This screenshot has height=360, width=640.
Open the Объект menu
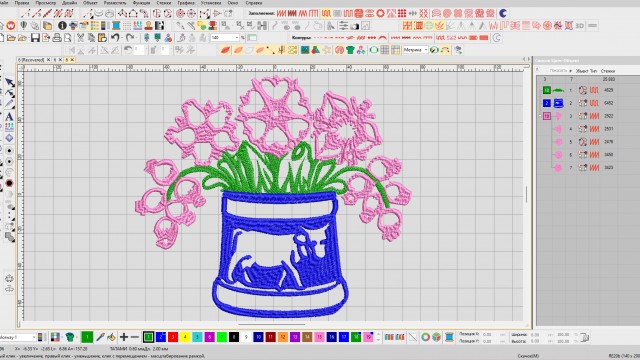tap(90, 3)
